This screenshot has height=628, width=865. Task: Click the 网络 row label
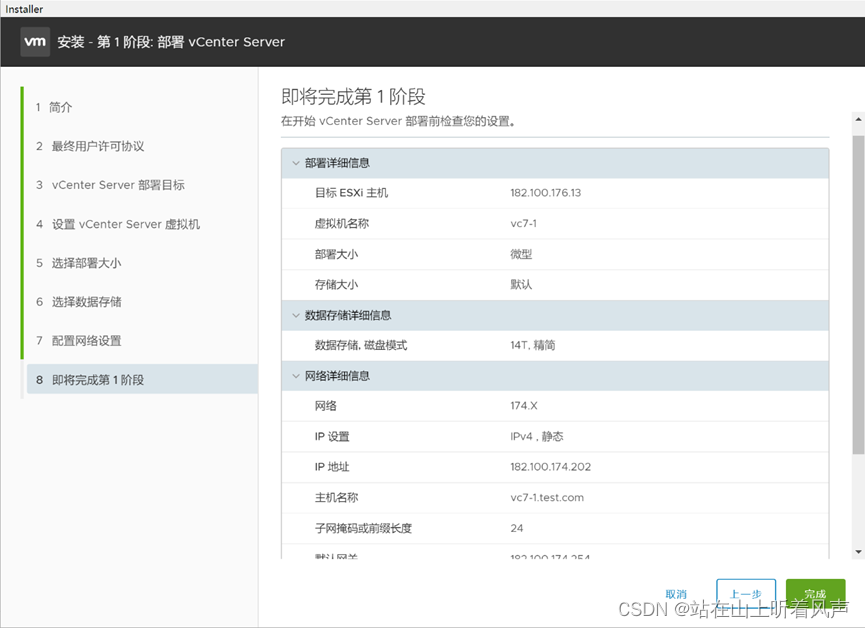click(x=325, y=406)
